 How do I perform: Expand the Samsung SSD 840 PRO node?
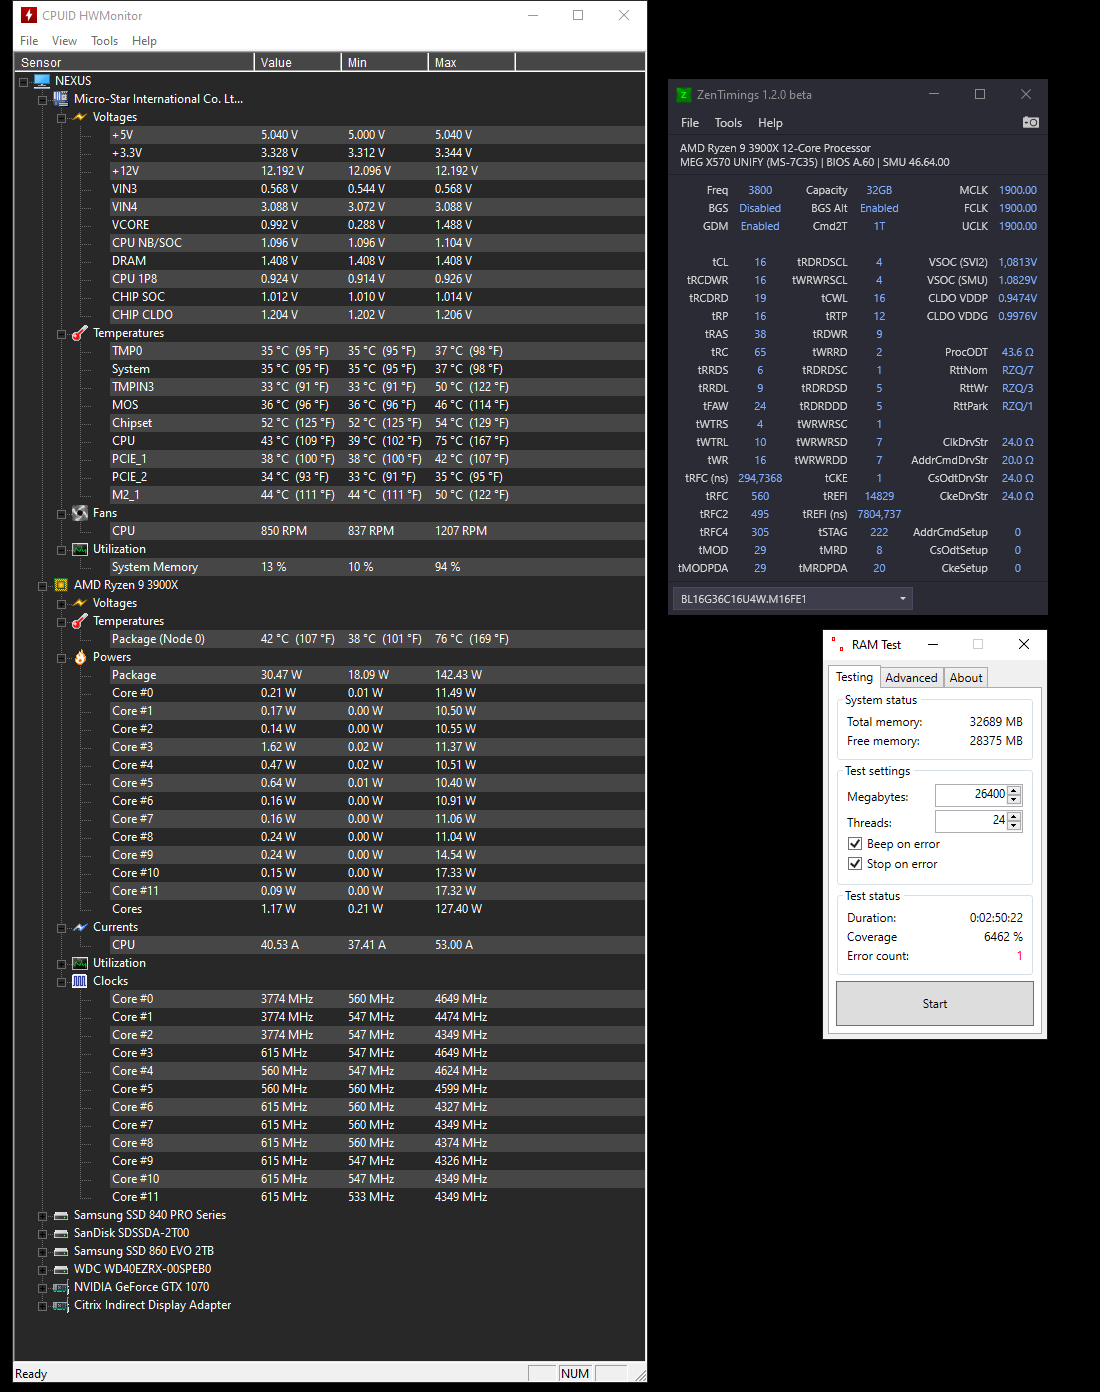coord(42,1216)
